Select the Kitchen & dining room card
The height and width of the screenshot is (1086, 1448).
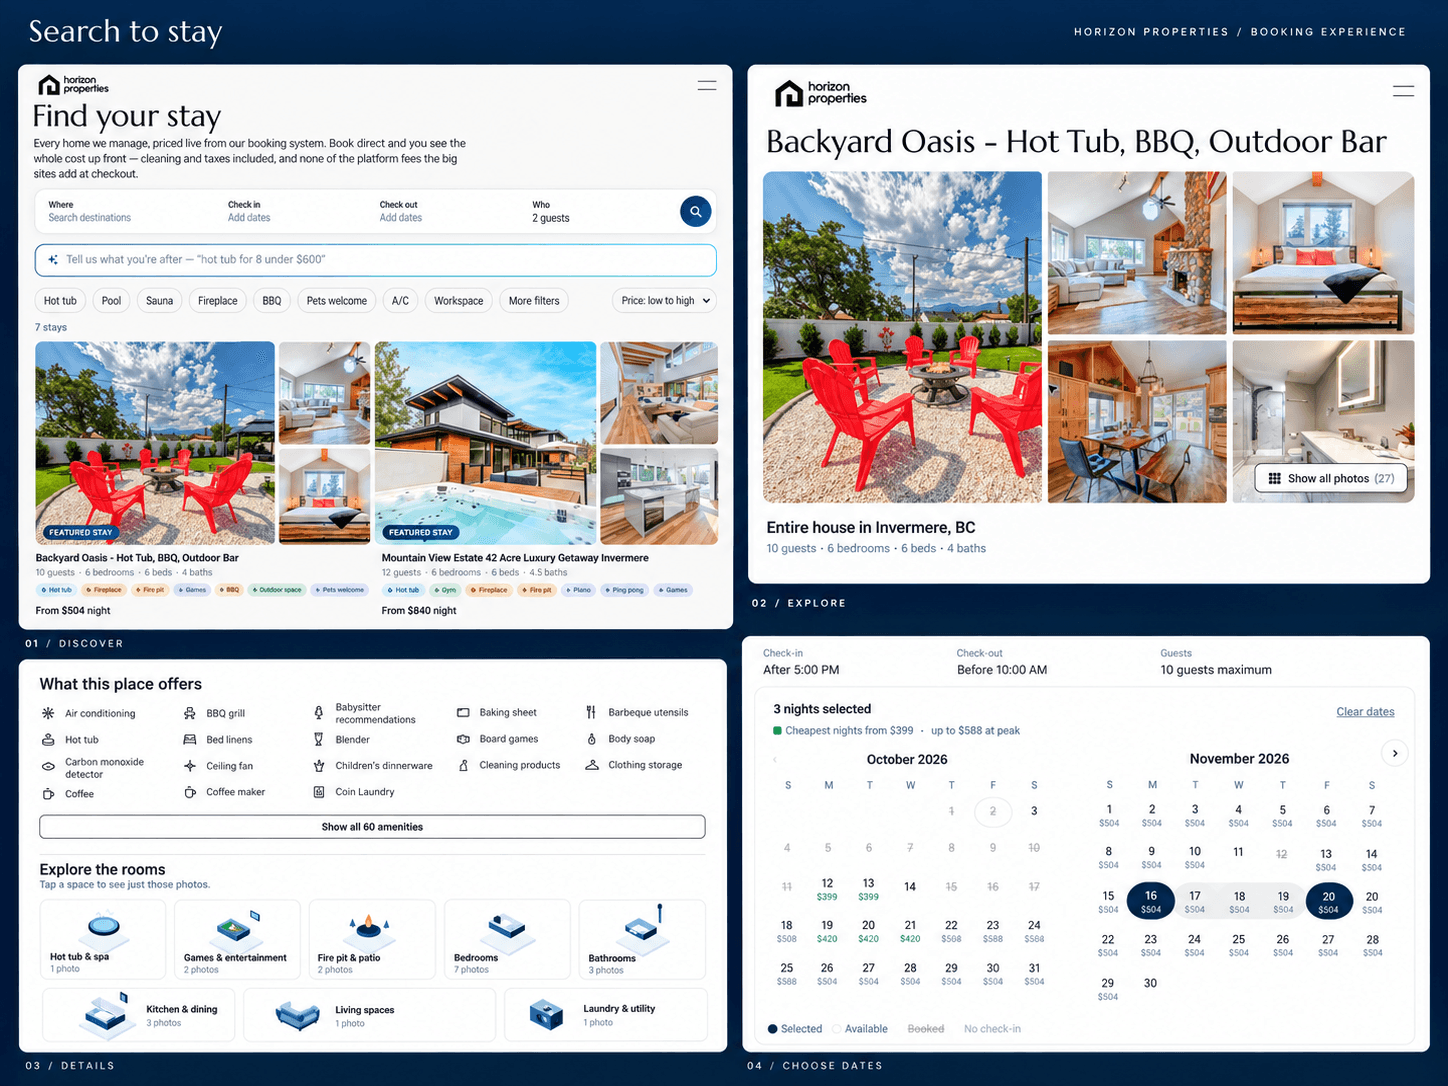tap(138, 1015)
